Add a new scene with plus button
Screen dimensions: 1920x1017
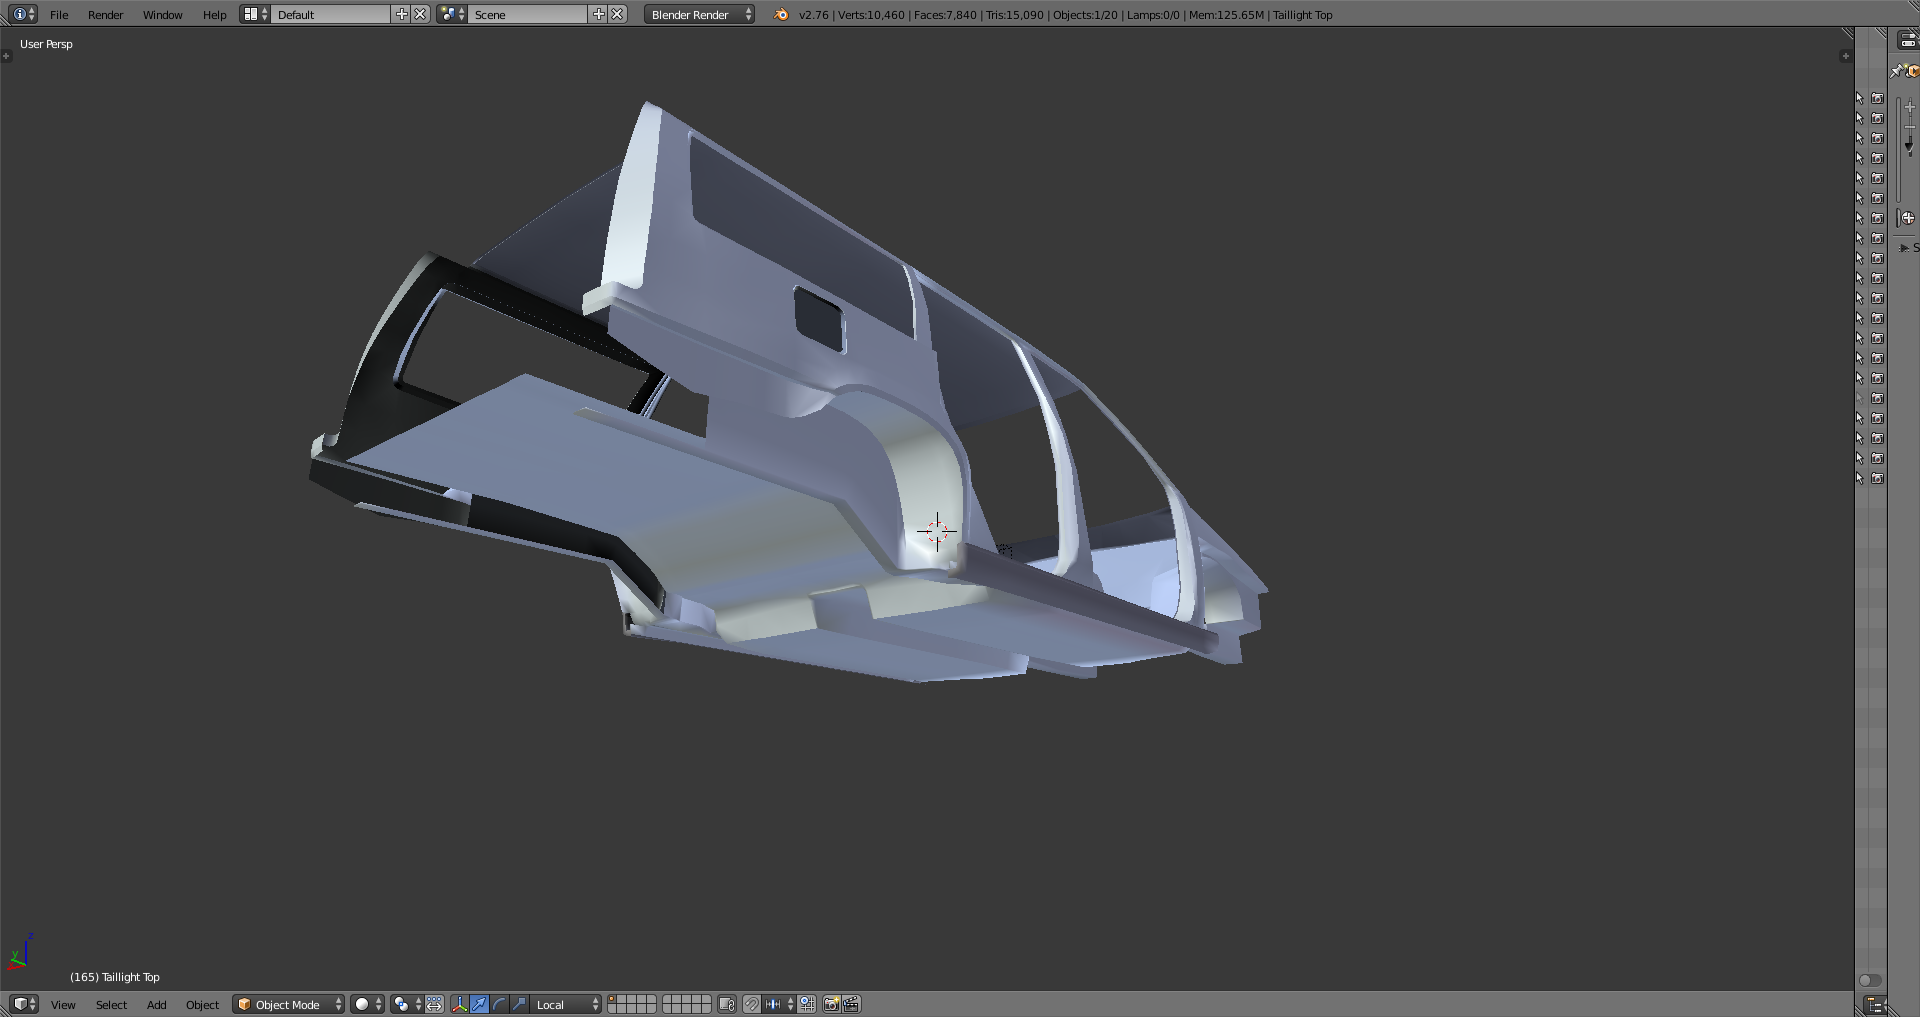tap(598, 14)
